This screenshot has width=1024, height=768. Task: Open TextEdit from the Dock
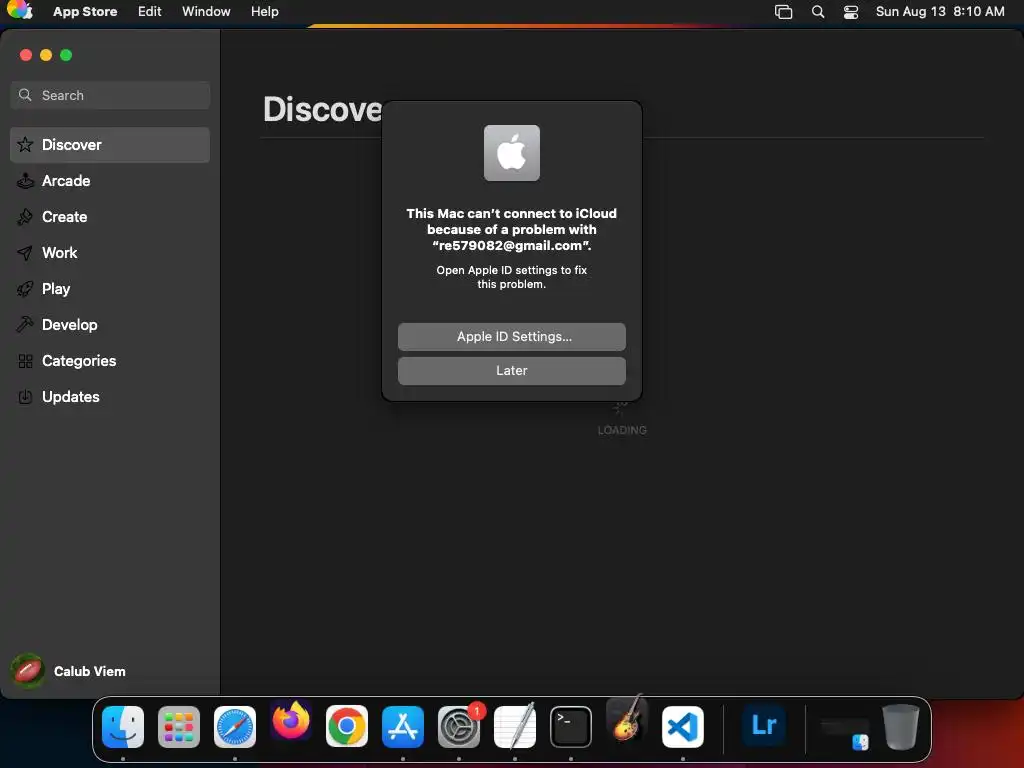coord(515,726)
